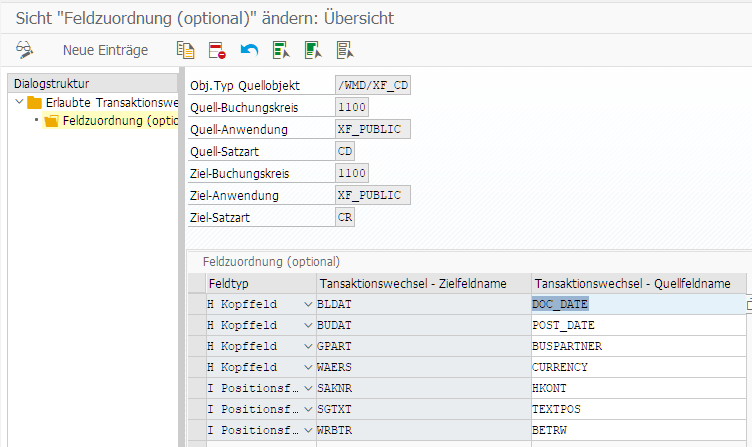Image resolution: width=752 pixels, height=447 pixels.
Task: Click the blue undo arrow icon
Action: point(249,50)
